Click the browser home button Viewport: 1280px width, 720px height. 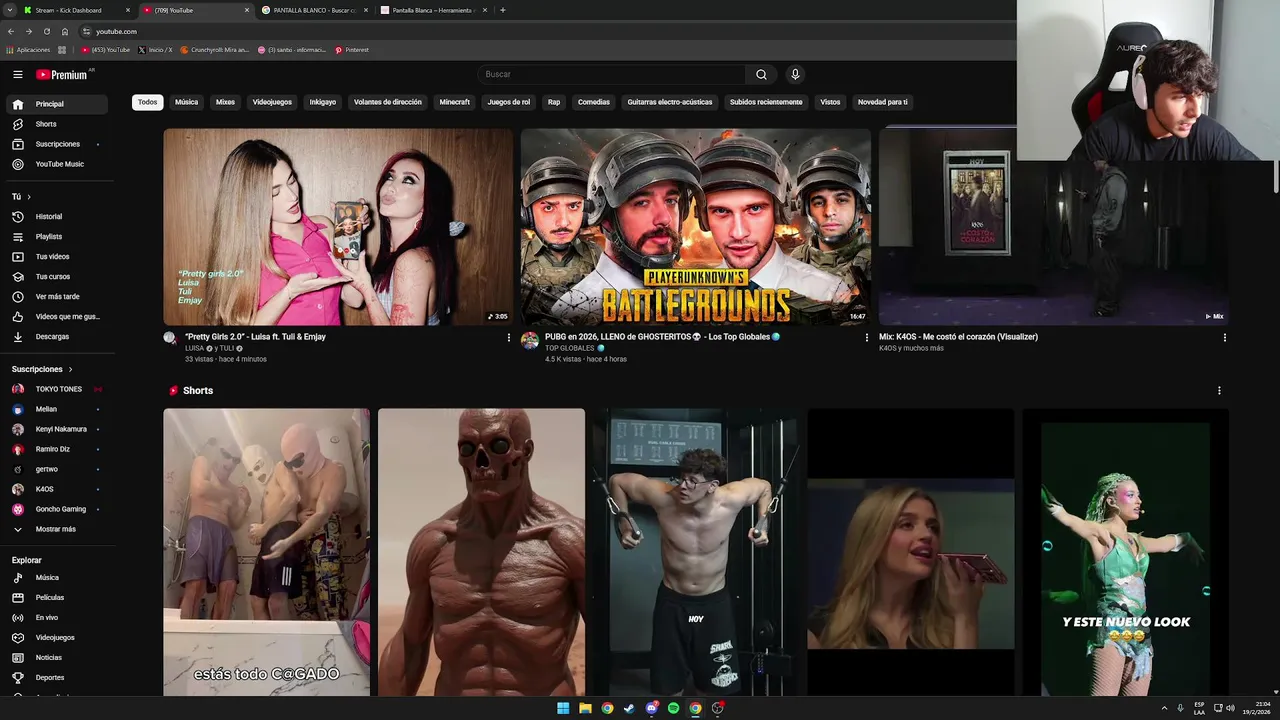click(x=65, y=31)
